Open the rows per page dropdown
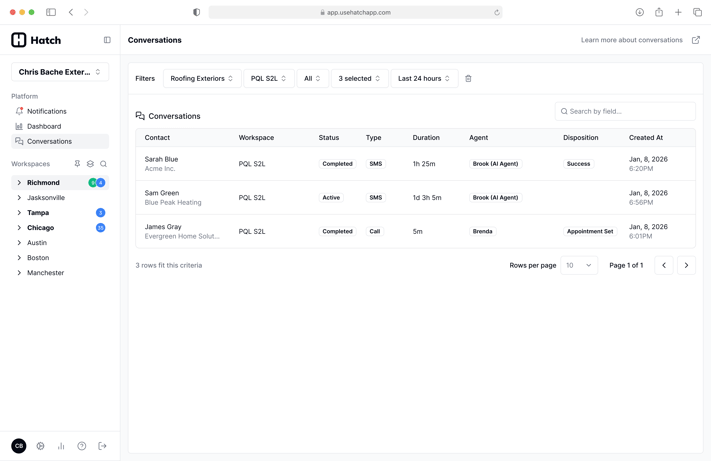This screenshot has width=711, height=461. 579,265
